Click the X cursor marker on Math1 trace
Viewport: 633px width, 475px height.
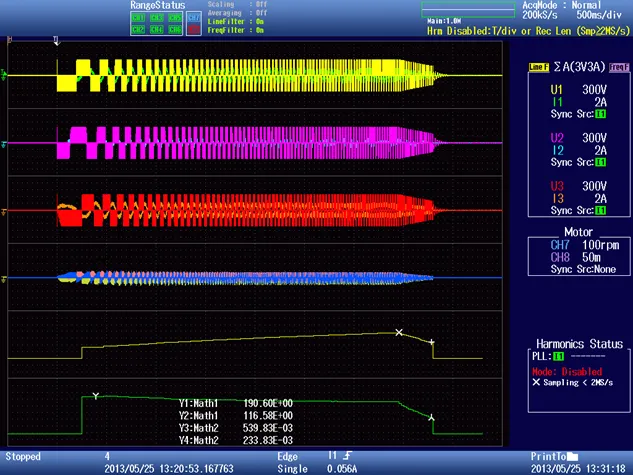point(399,333)
